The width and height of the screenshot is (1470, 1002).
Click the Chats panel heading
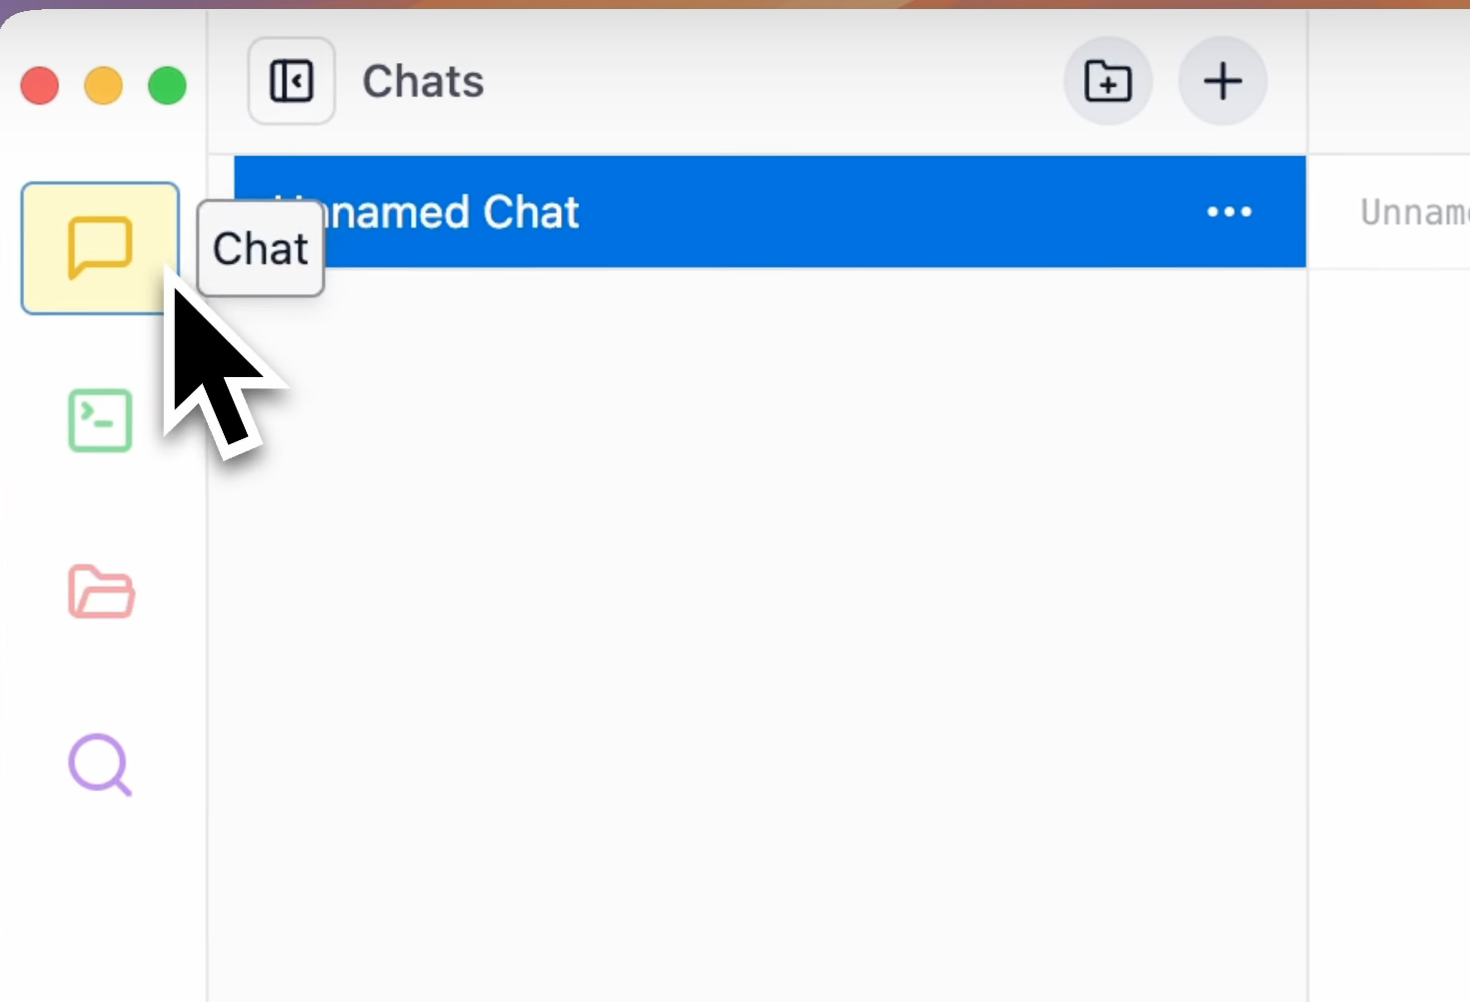[423, 82]
